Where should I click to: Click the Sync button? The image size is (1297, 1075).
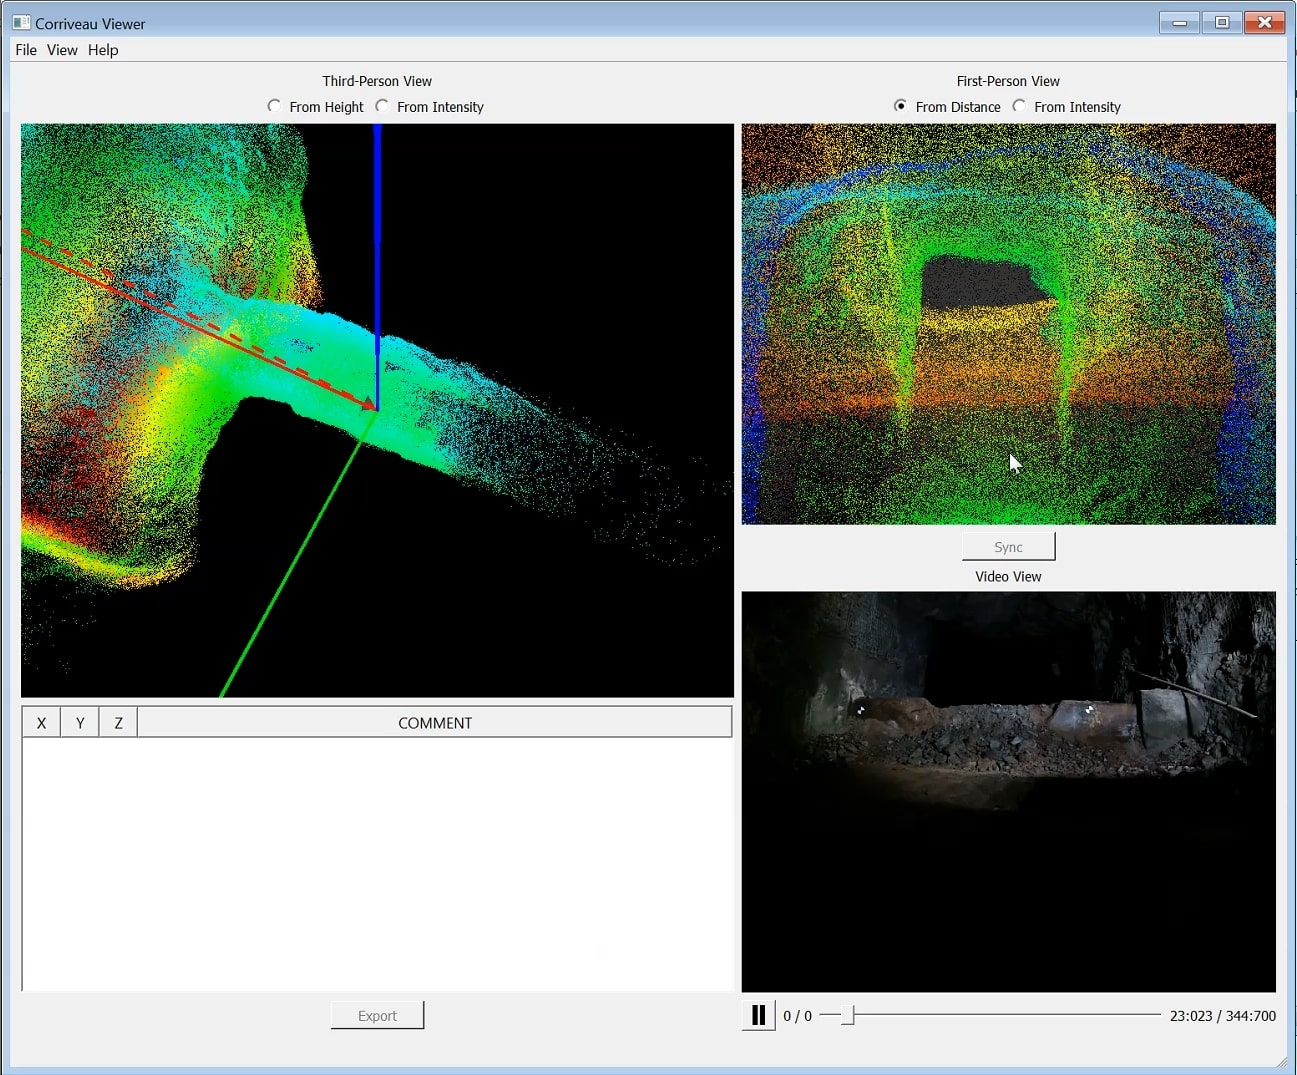point(1008,547)
